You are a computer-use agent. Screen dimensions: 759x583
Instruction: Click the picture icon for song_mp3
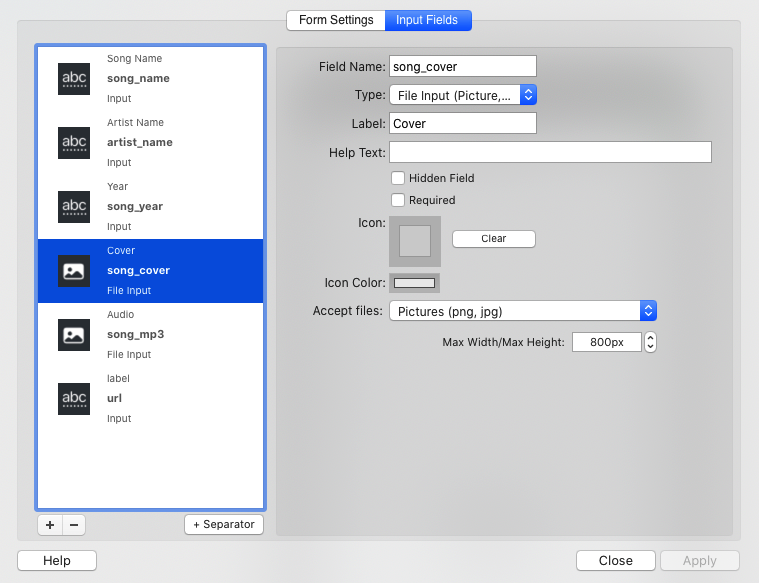[74, 335]
